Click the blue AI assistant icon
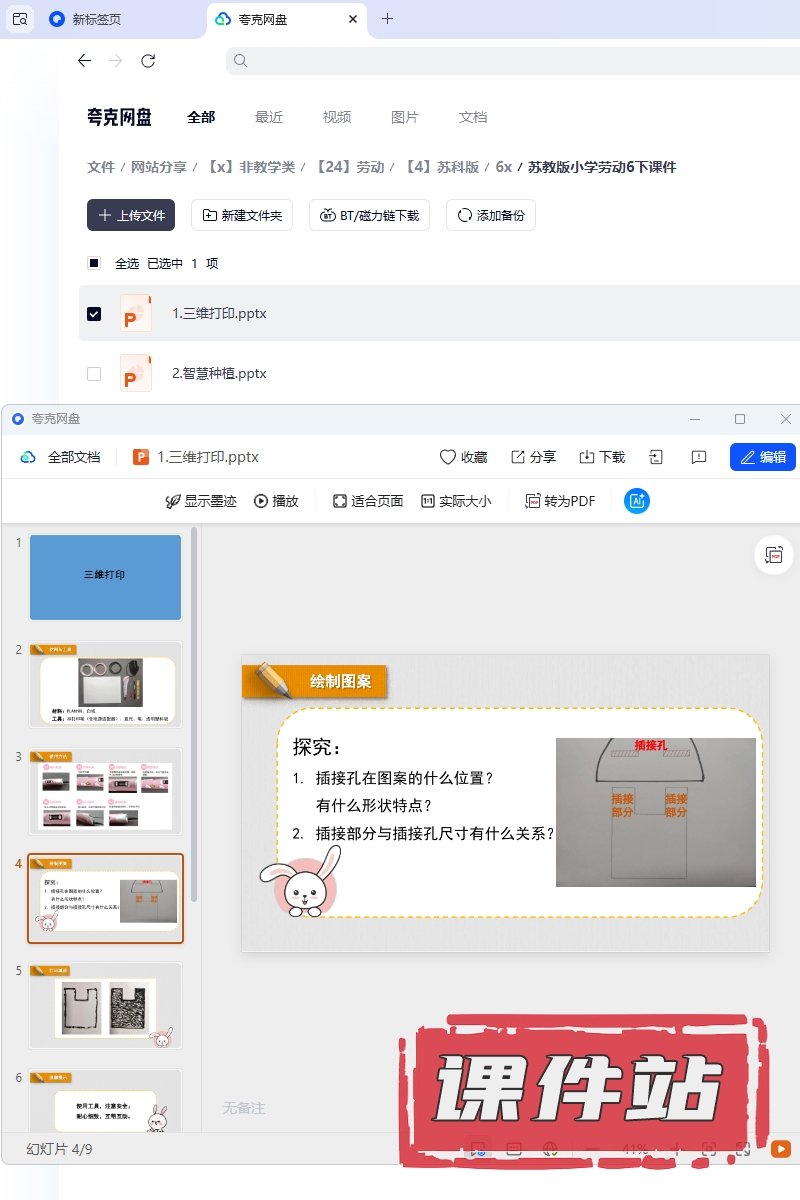This screenshot has height=1200, width=800. pos(637,501)
